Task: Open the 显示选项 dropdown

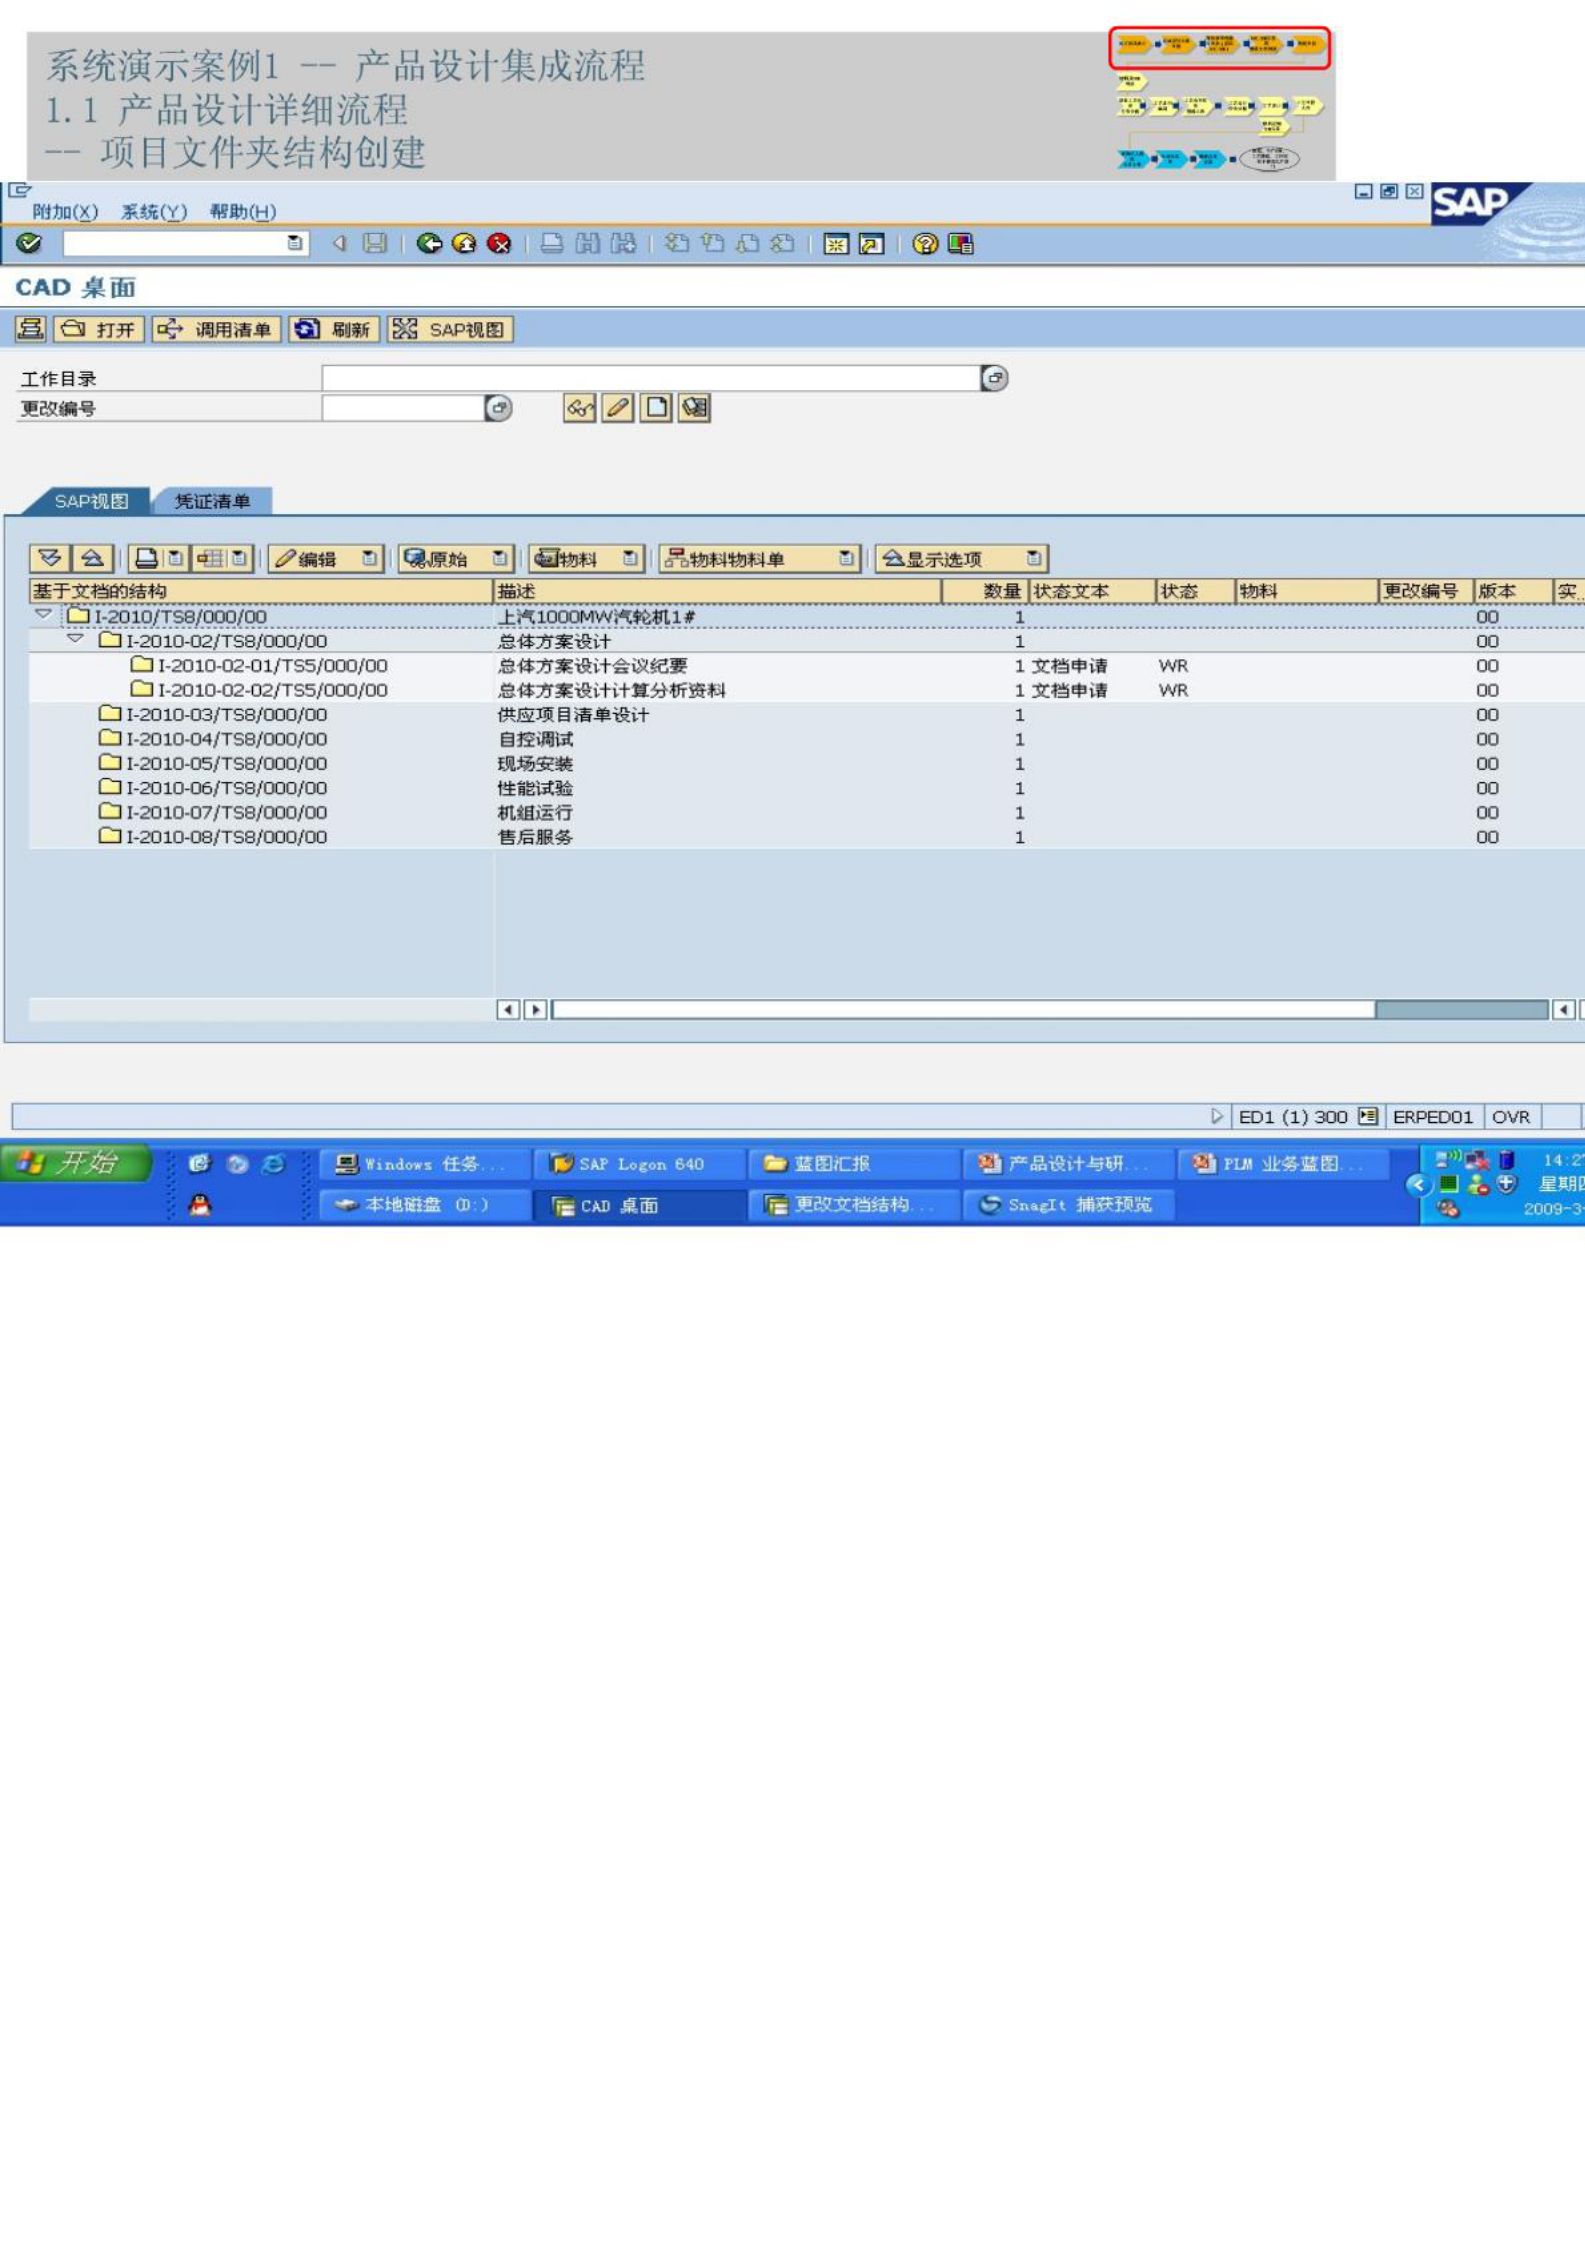Action: pos(1034,559)
